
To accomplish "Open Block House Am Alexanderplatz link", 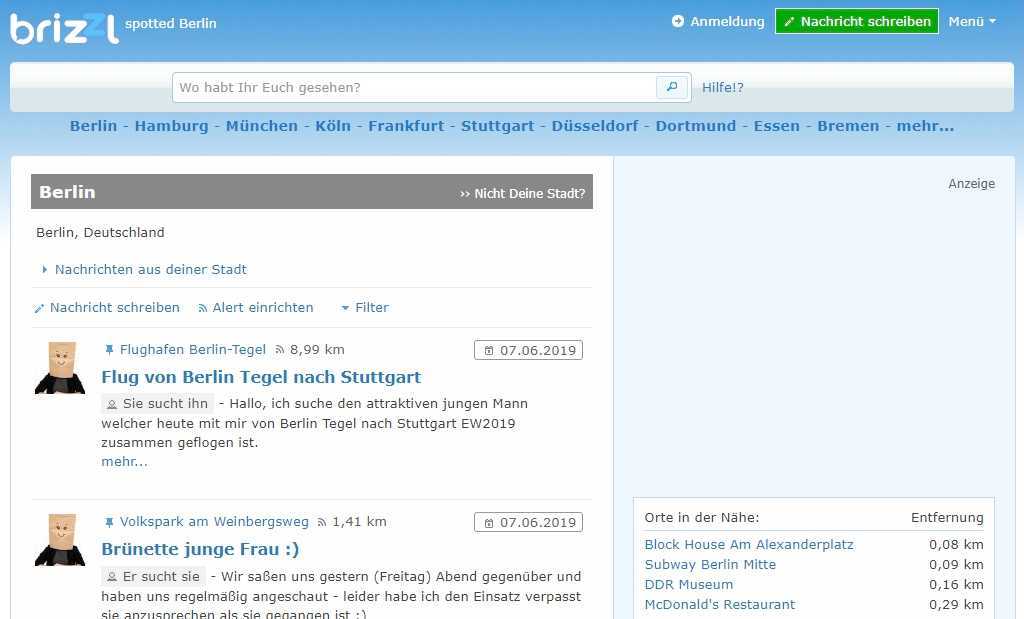I will coord(749,545).
